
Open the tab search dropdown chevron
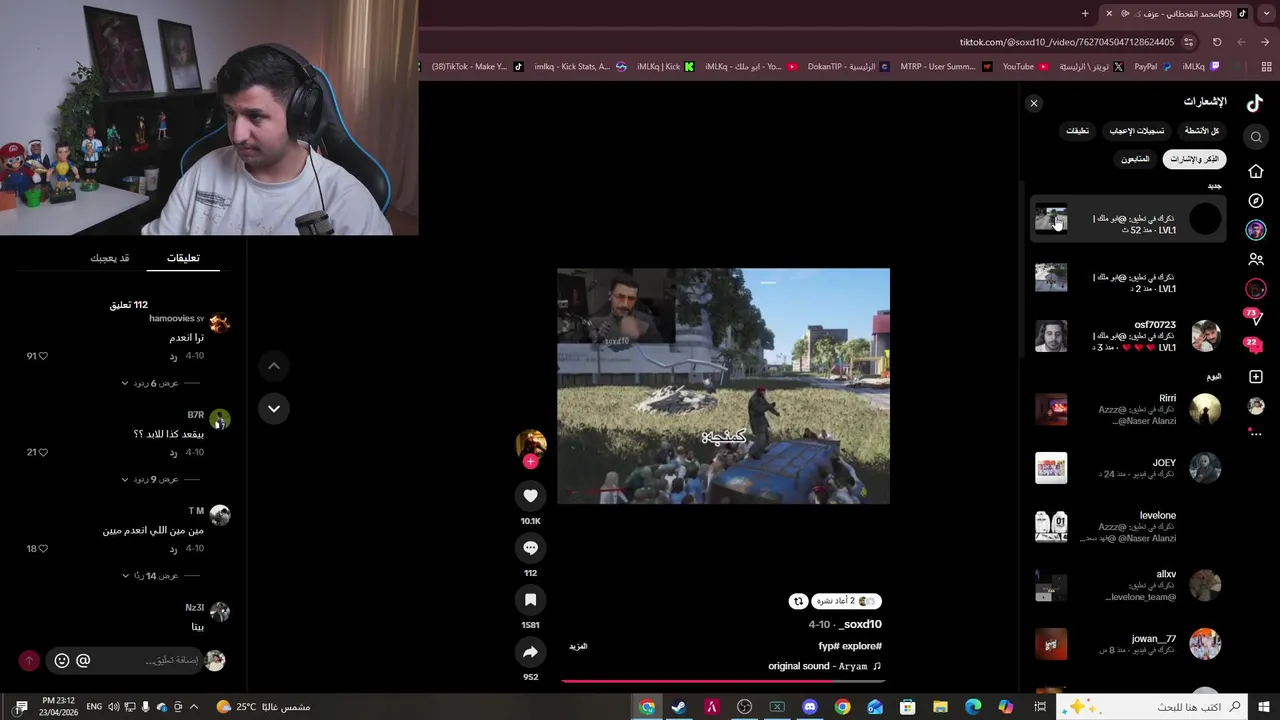tap(1266, 13)
